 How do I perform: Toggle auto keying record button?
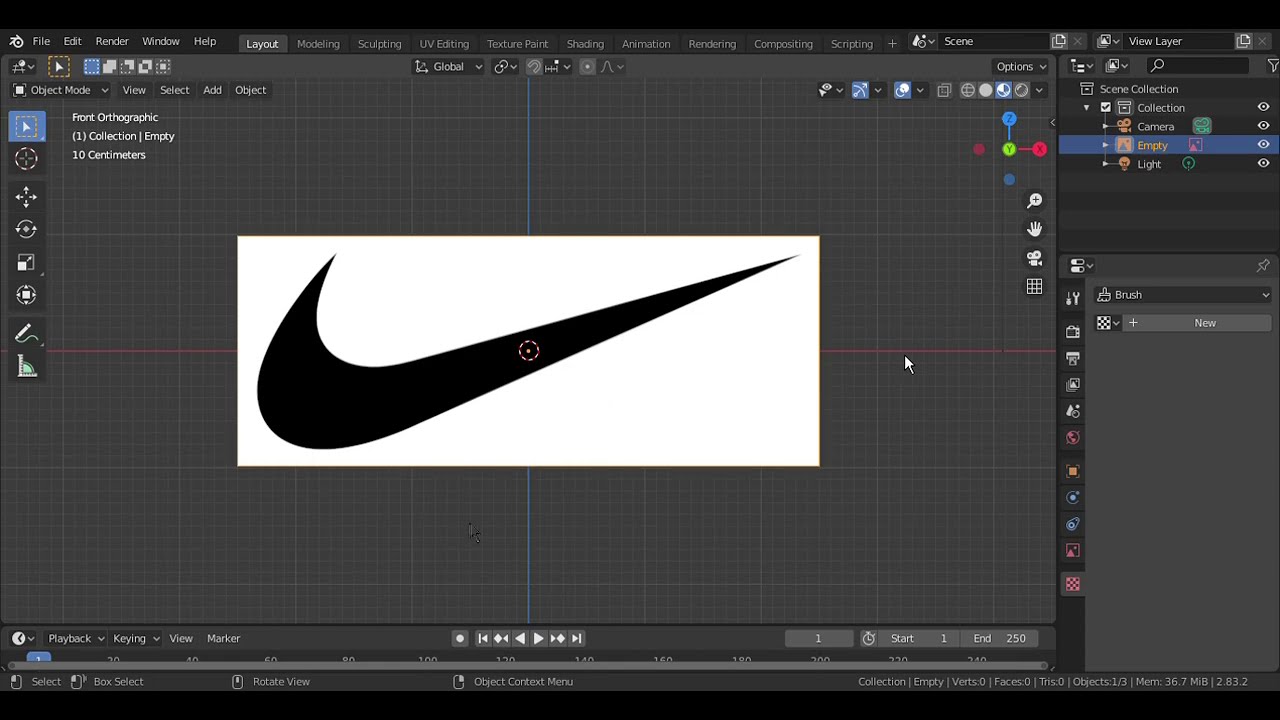coord(460,638)
